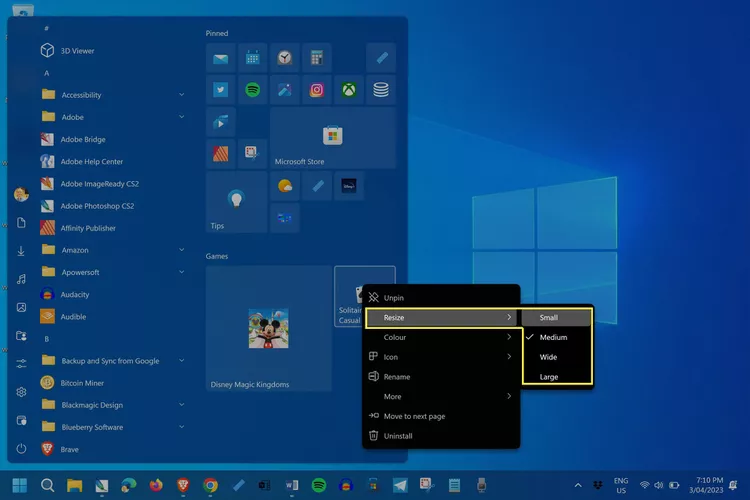The image size is (750, 500).
Task: Open Telegram from the taskbar
Action: 400,486
